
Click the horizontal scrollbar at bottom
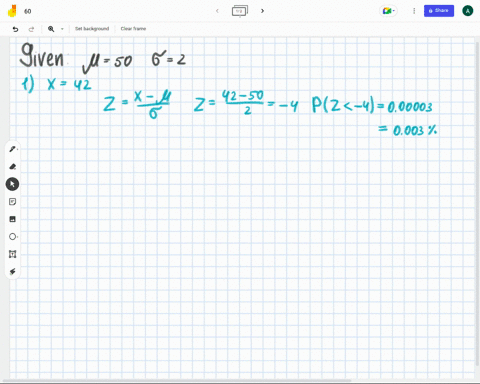pyautogui.click(x=177, y=381)
